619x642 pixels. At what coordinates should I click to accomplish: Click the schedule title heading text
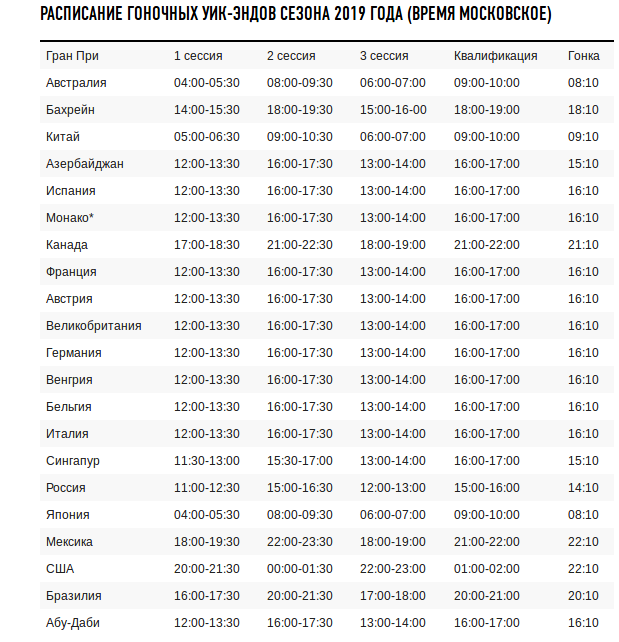tap(296, 14)
